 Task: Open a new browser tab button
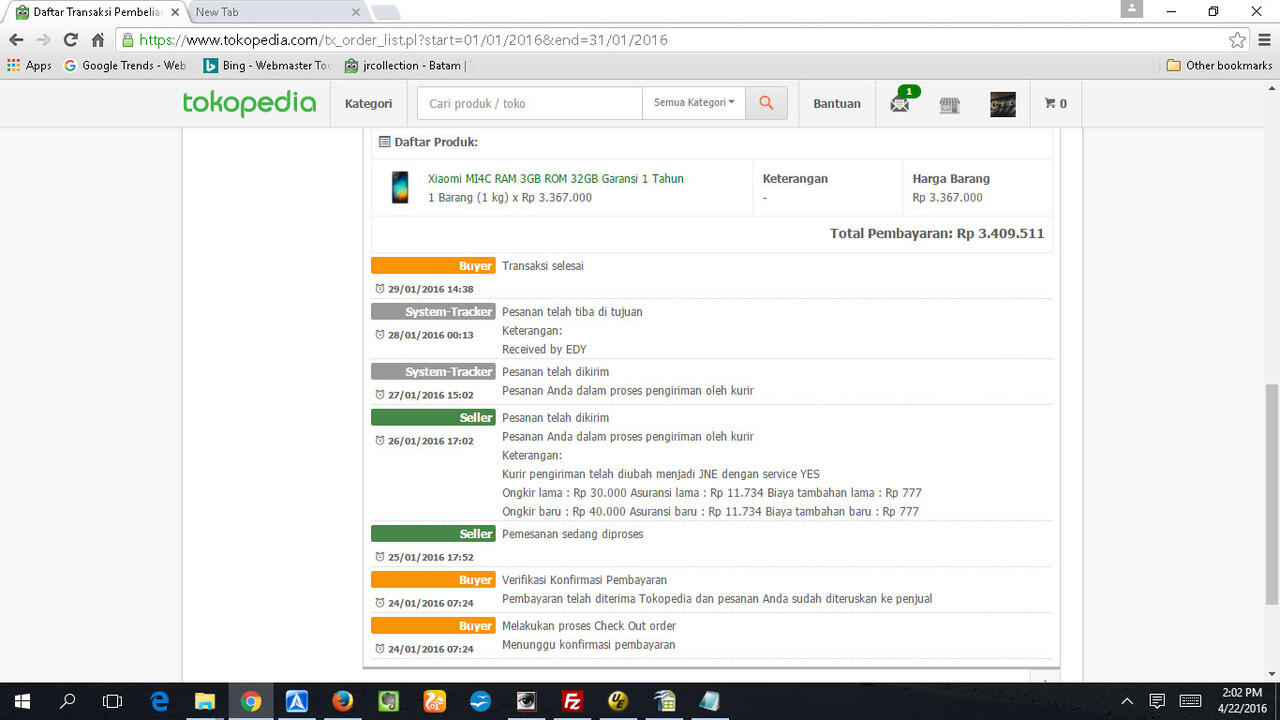[385, 12]
